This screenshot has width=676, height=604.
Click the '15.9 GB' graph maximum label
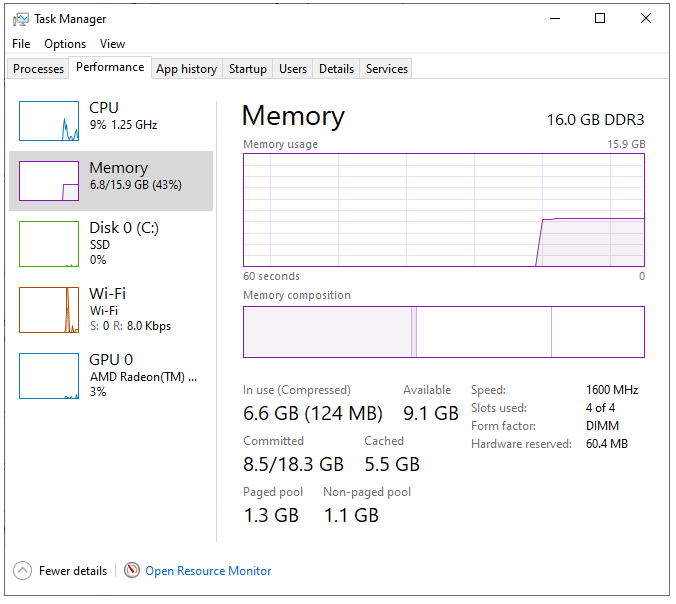coord(626,144)
